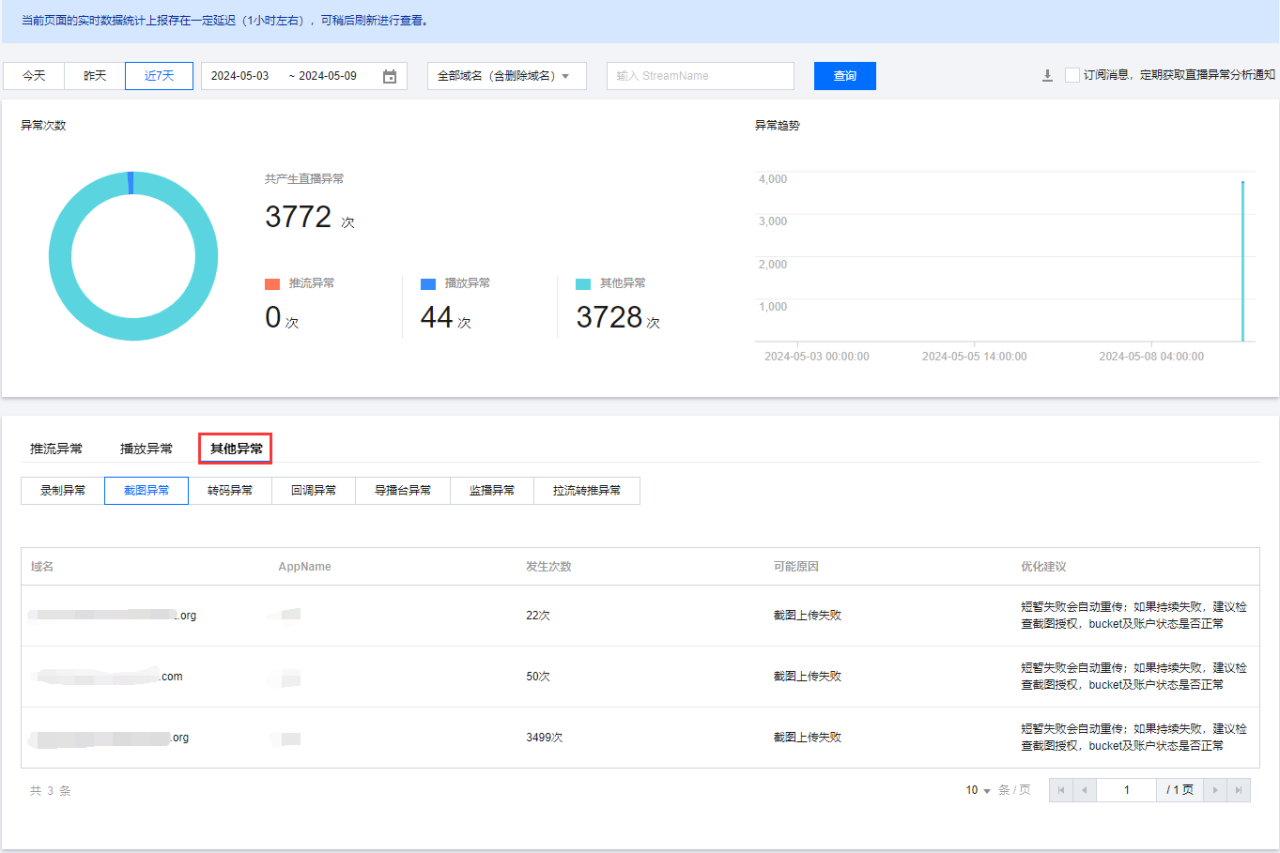Image resolution: width=1280 pixels, height=853 pixels.
Task: Select the 截图异常 sub-tab
Action: tap(146, 490)
